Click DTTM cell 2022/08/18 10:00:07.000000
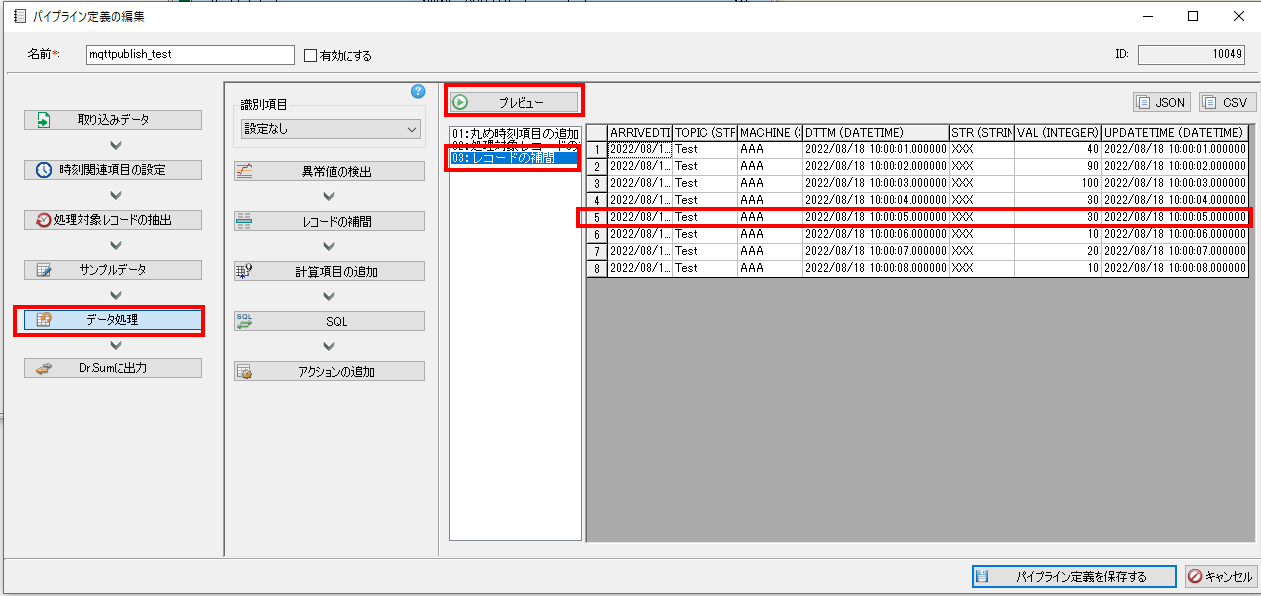Image resolution: width=1261 pixels, height=596 pixels. (x=876, y=251)
